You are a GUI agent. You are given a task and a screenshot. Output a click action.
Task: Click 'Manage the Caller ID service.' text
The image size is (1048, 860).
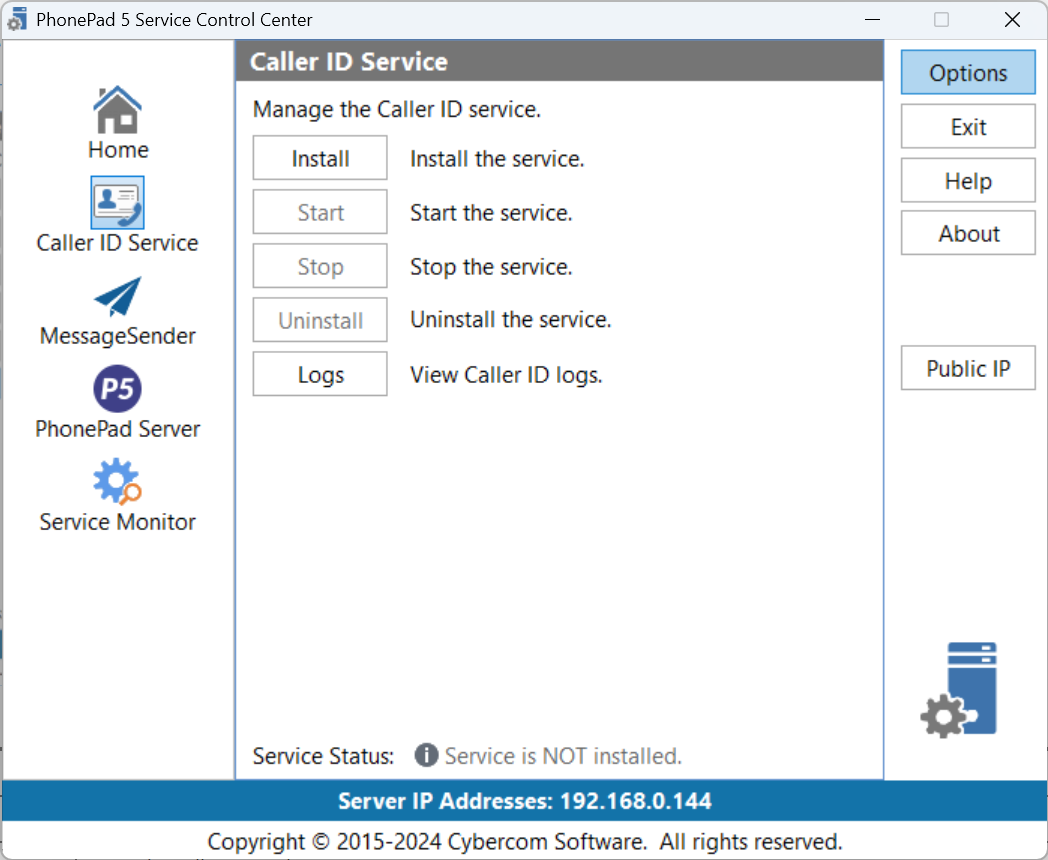[397, 109]
